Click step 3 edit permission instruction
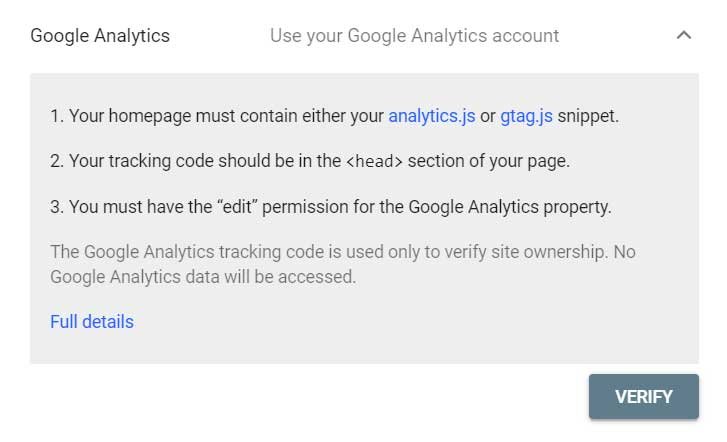Image resolution: width=727 pixels, height=442 pixels. (330, 208)
